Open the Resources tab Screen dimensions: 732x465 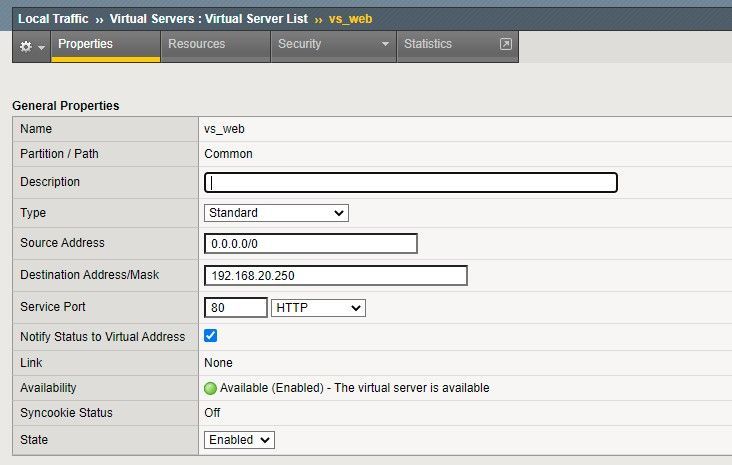(196, 44)
